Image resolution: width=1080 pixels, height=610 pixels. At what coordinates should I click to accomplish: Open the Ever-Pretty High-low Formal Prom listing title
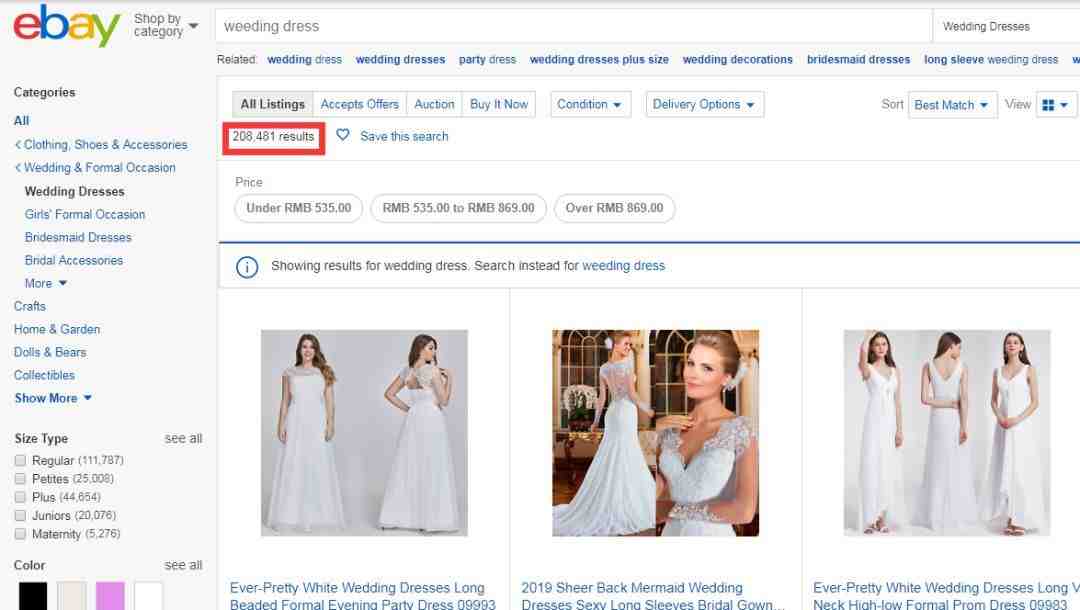(946, 596)
